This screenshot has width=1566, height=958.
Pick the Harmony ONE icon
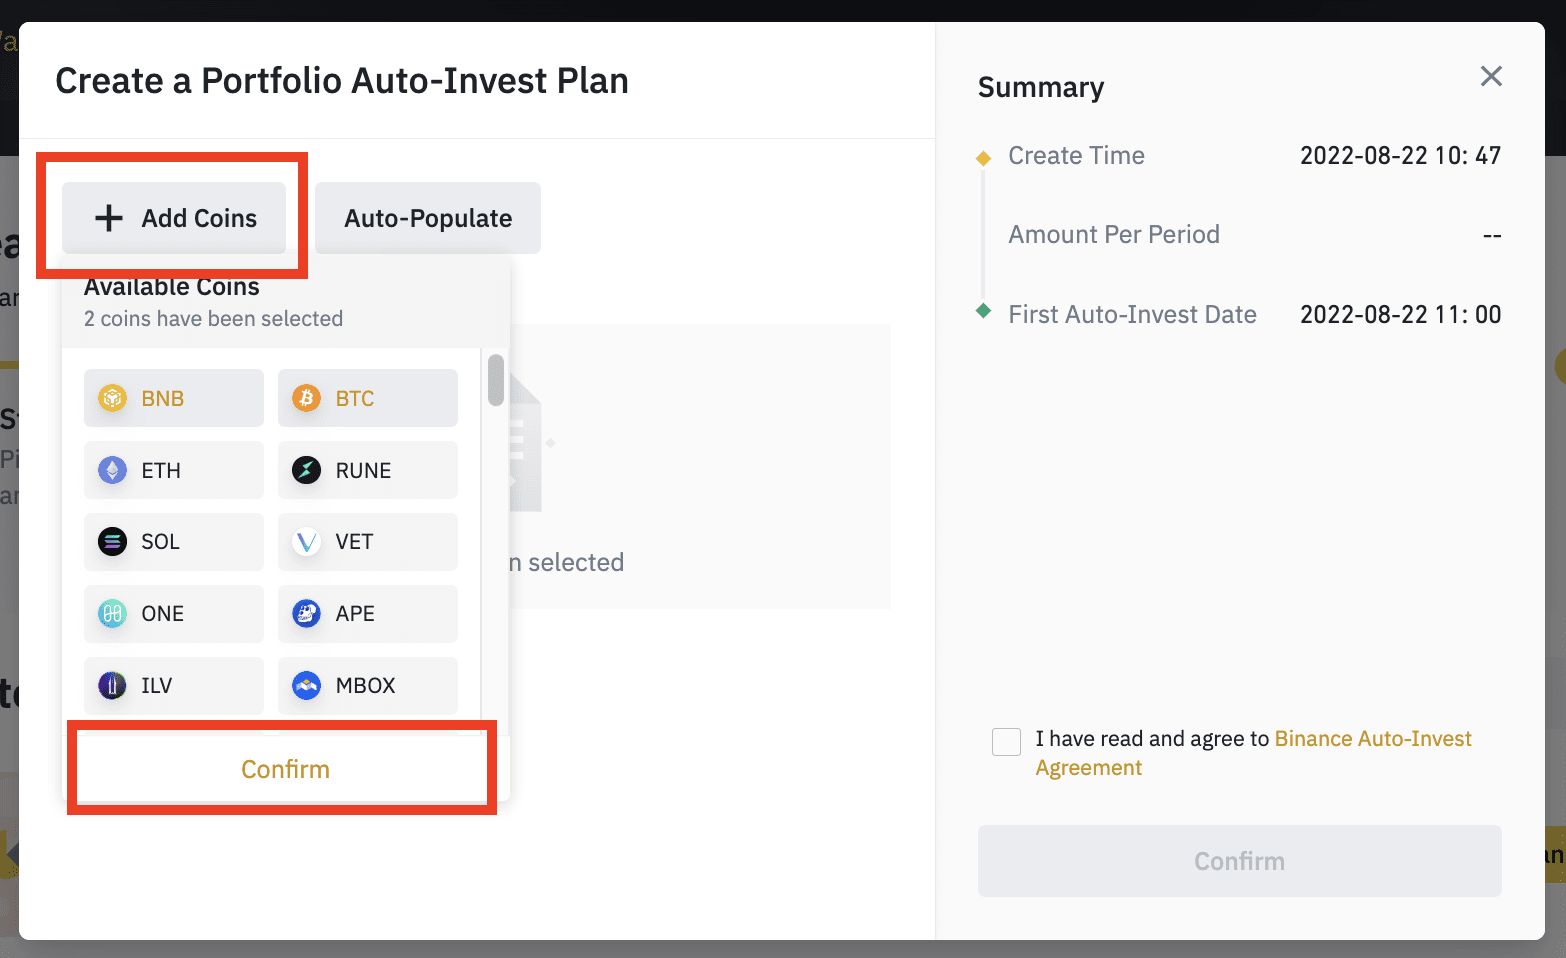(113, 614)
